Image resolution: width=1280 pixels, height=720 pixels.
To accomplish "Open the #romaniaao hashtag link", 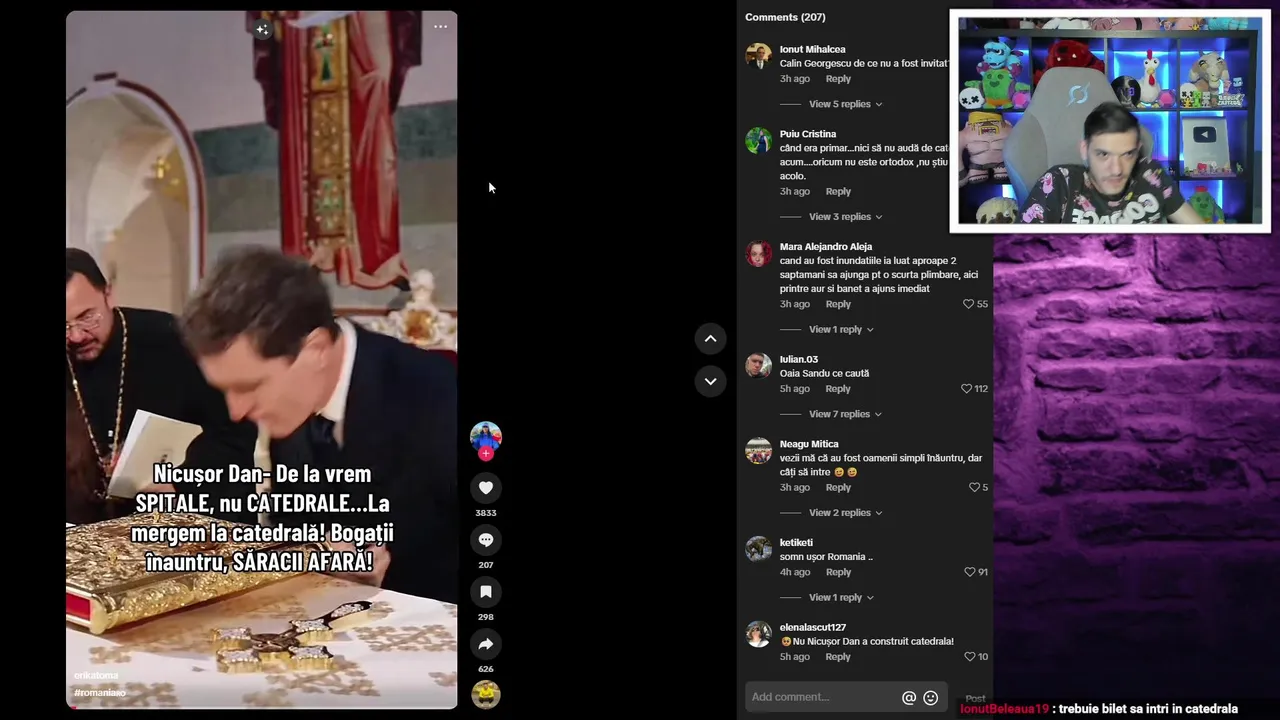I will click(100, 693).
